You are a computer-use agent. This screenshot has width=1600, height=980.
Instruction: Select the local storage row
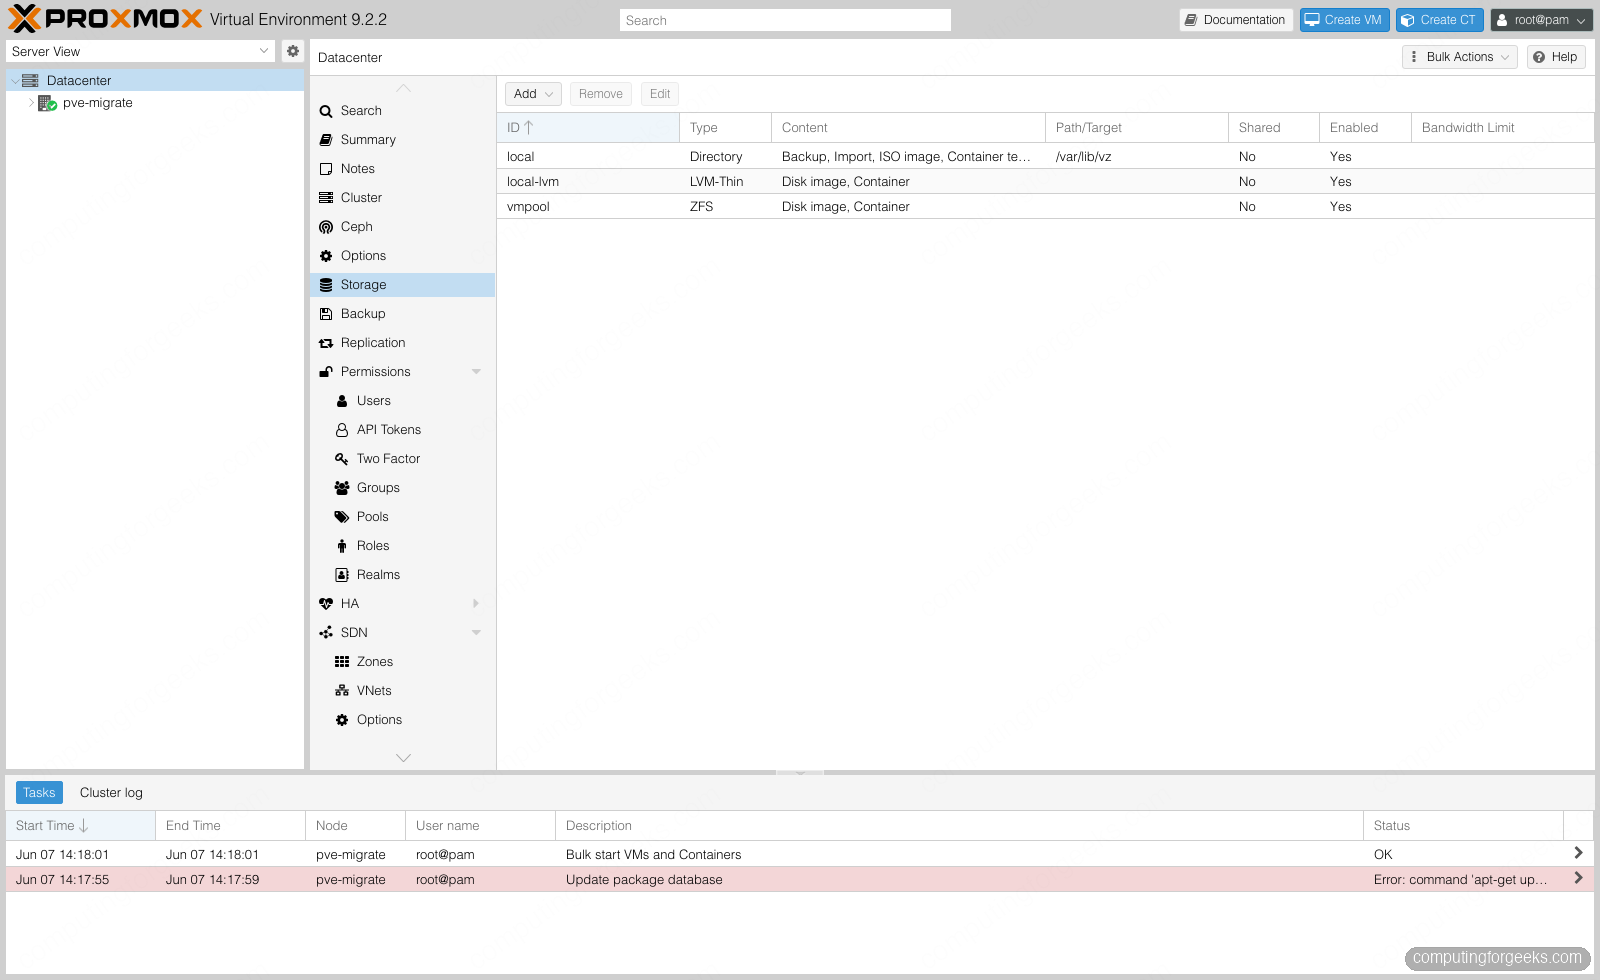pyautogui.click(x=1045, y=157)
